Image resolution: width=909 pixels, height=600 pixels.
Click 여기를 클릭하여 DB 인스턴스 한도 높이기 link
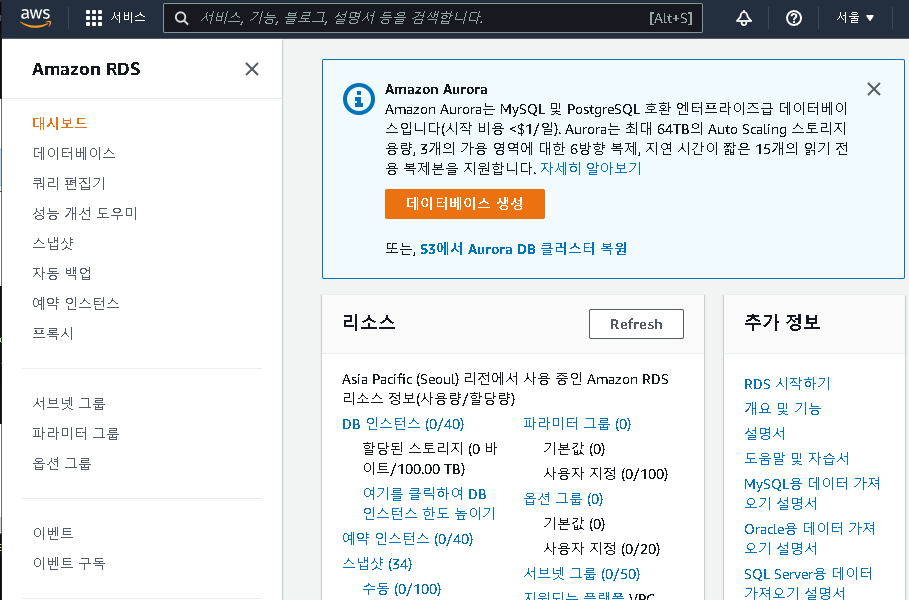(x=429, y=504)
